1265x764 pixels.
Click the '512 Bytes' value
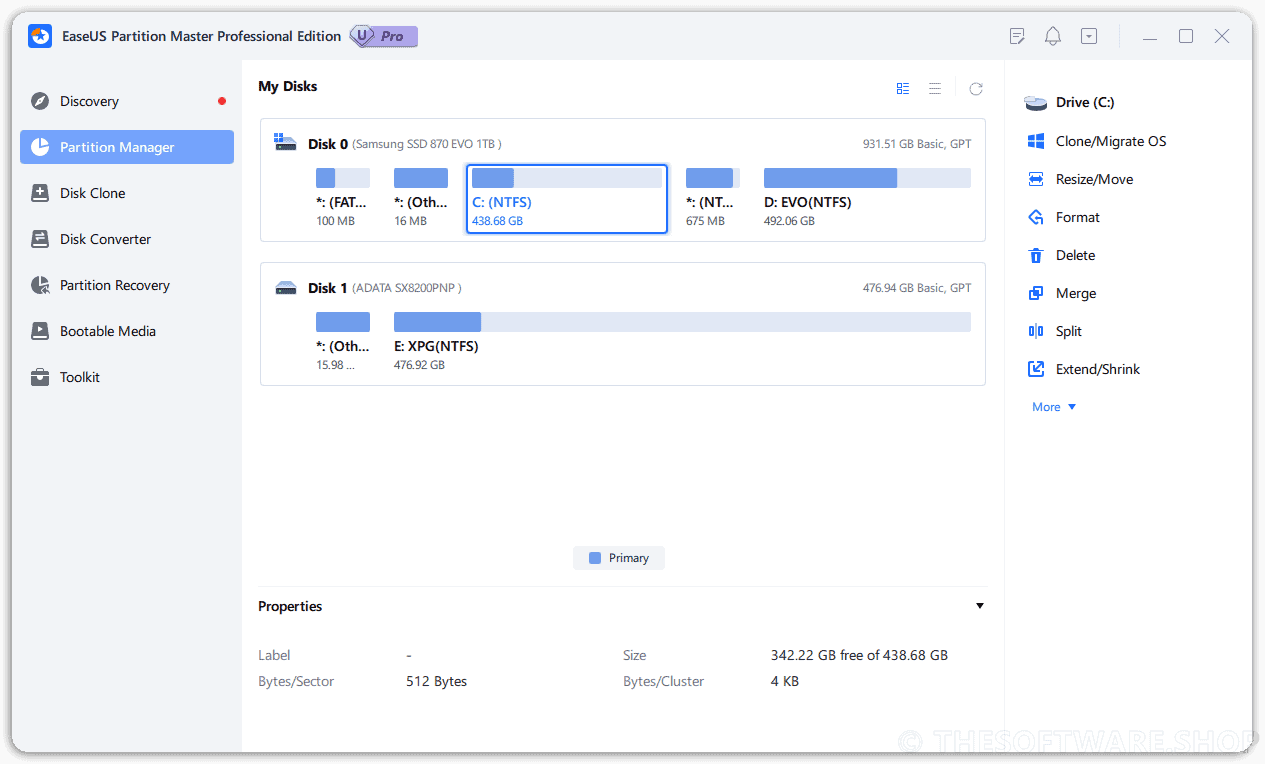(x=436, y=681)
